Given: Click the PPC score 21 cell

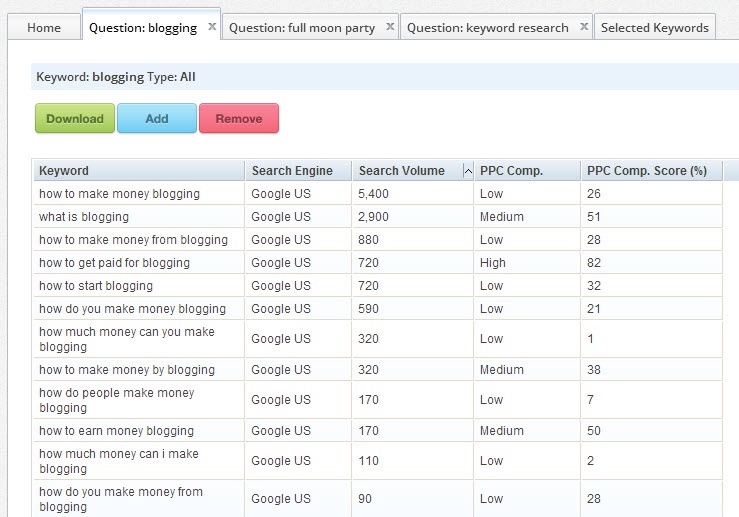Looking at the screenshot, I should (x=652, y=309).
